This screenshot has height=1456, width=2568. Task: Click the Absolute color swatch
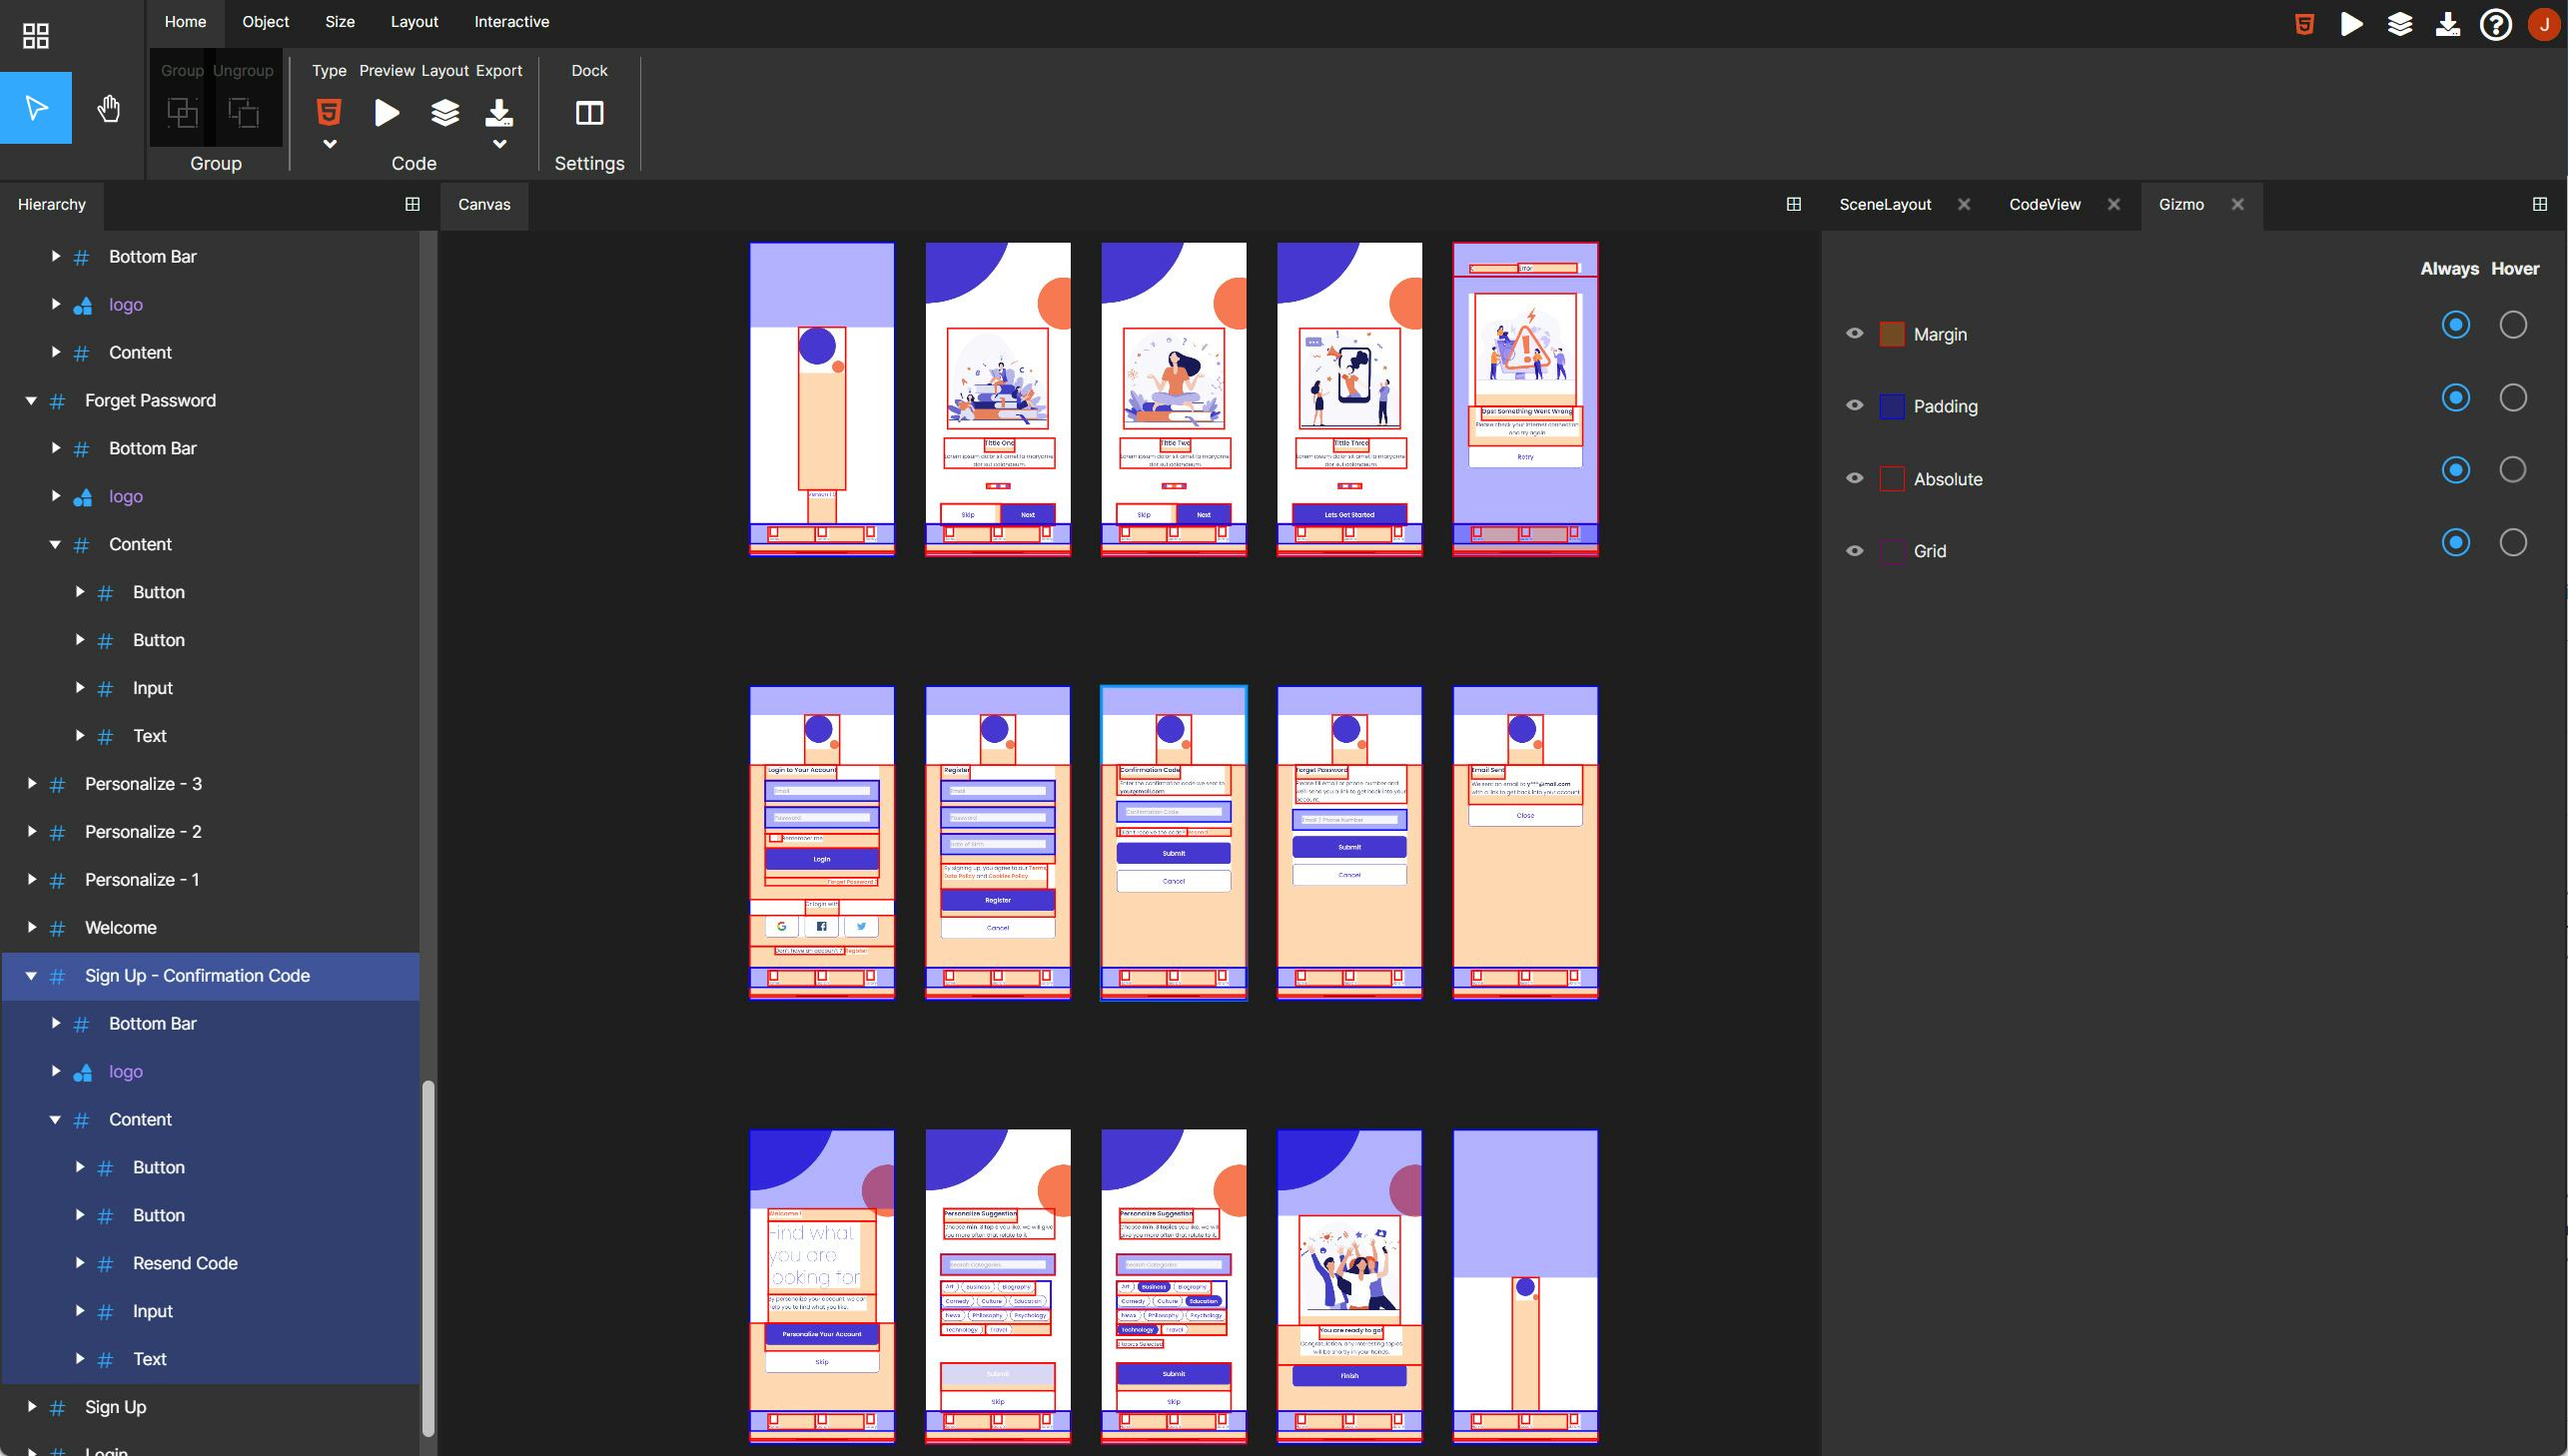pyautogui.click(x=1891, y=479)
